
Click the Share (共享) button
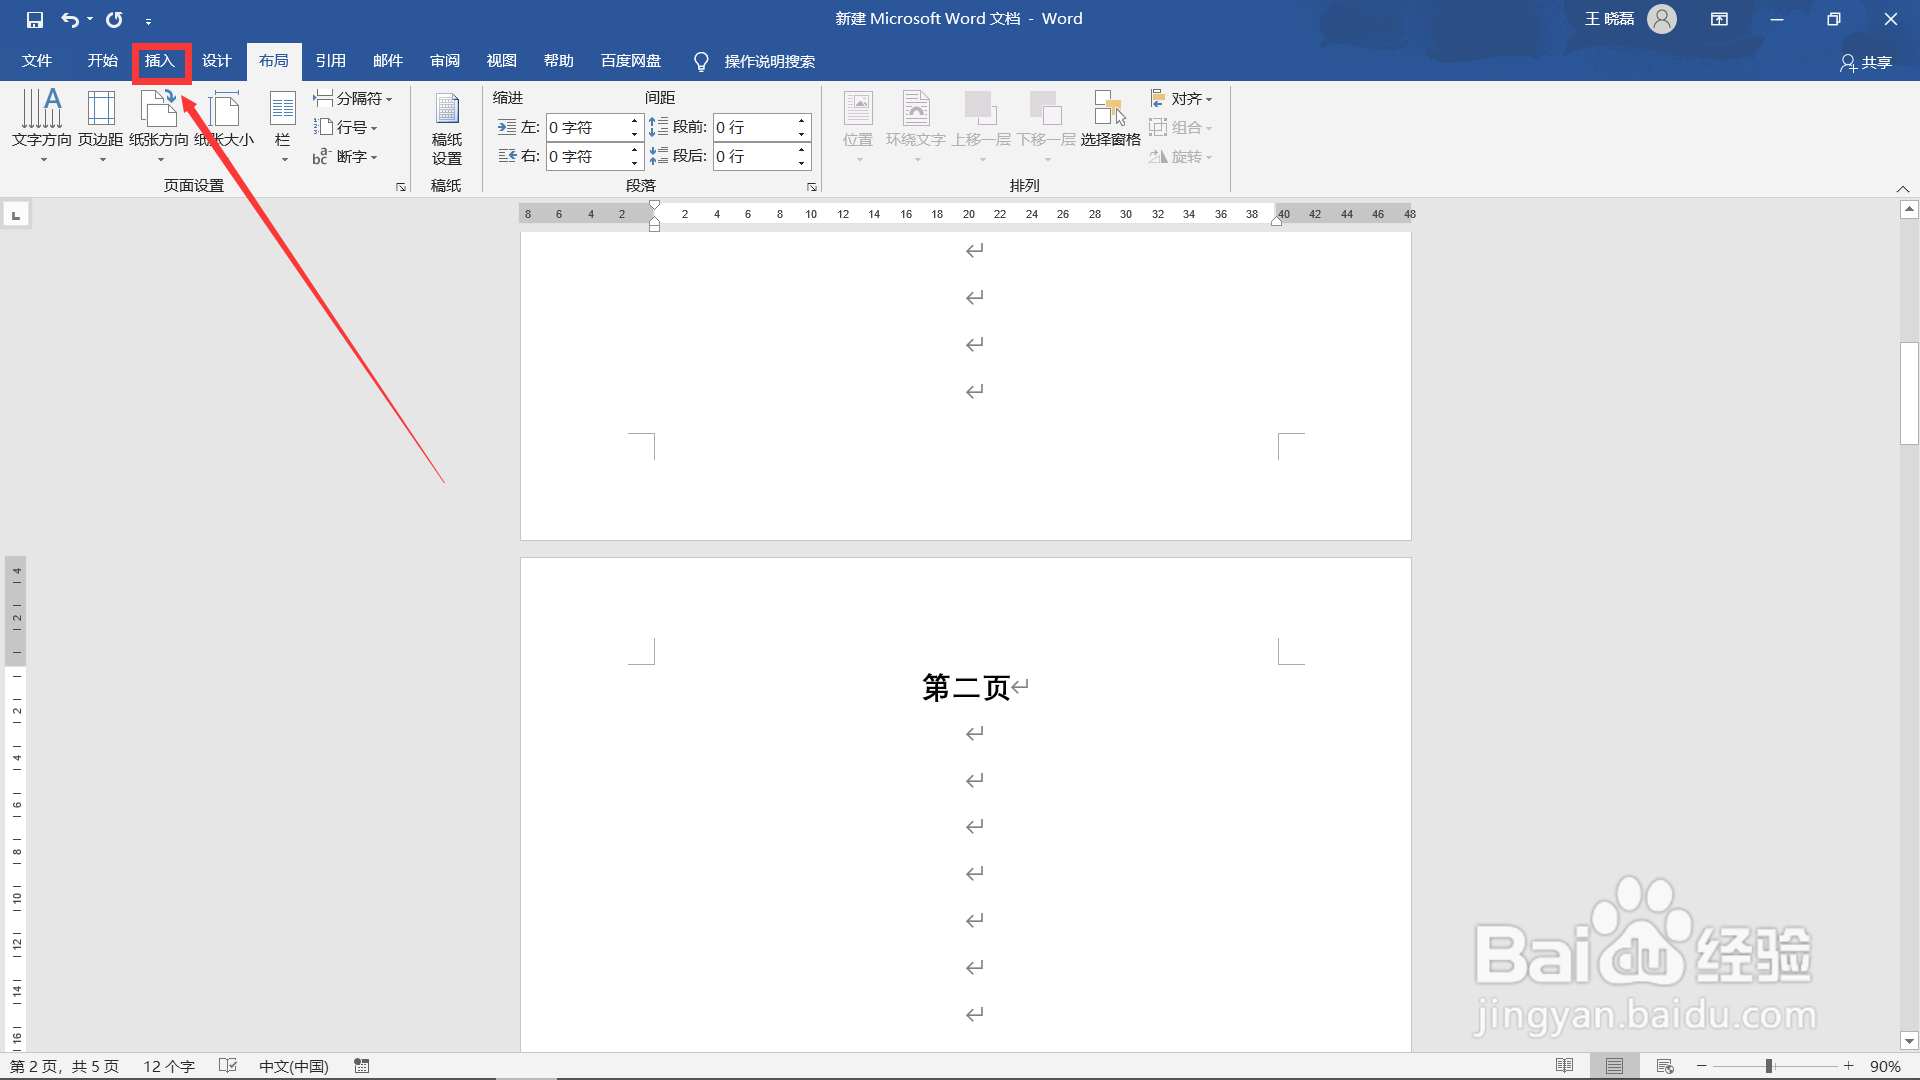(x=1865, y=62)
